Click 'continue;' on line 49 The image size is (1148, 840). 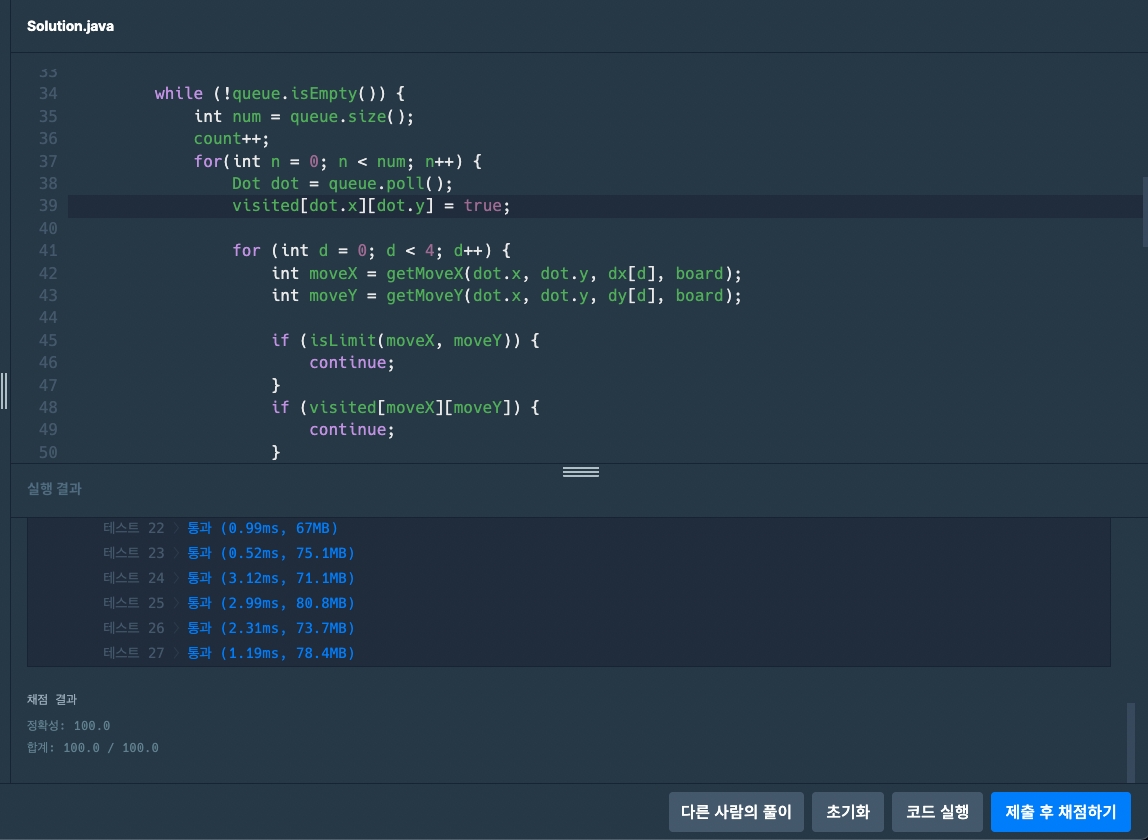tap(351, 430)
